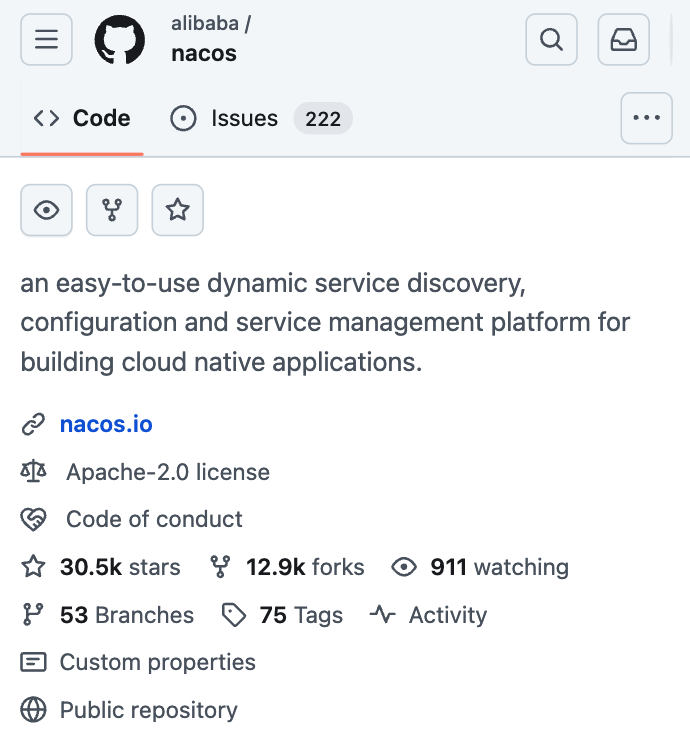Click the eye icon beside 911 watching
This screenshot has height=734, width=690.
coord(404,567)
